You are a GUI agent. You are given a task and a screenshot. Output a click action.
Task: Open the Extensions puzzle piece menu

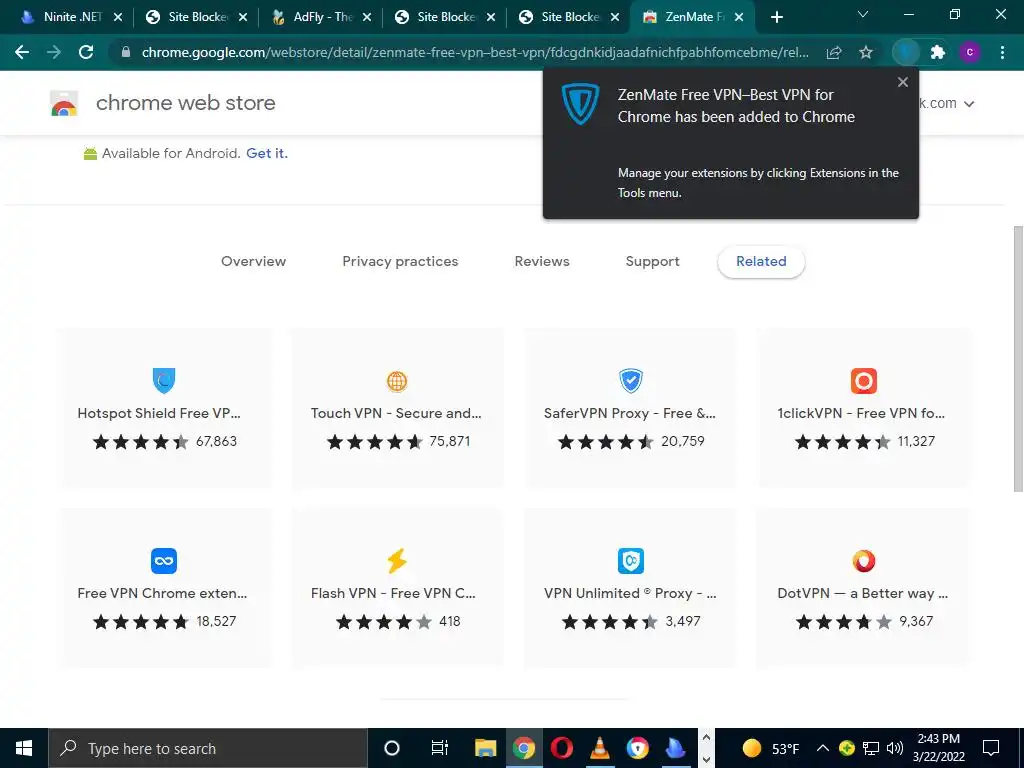point(938,52)
